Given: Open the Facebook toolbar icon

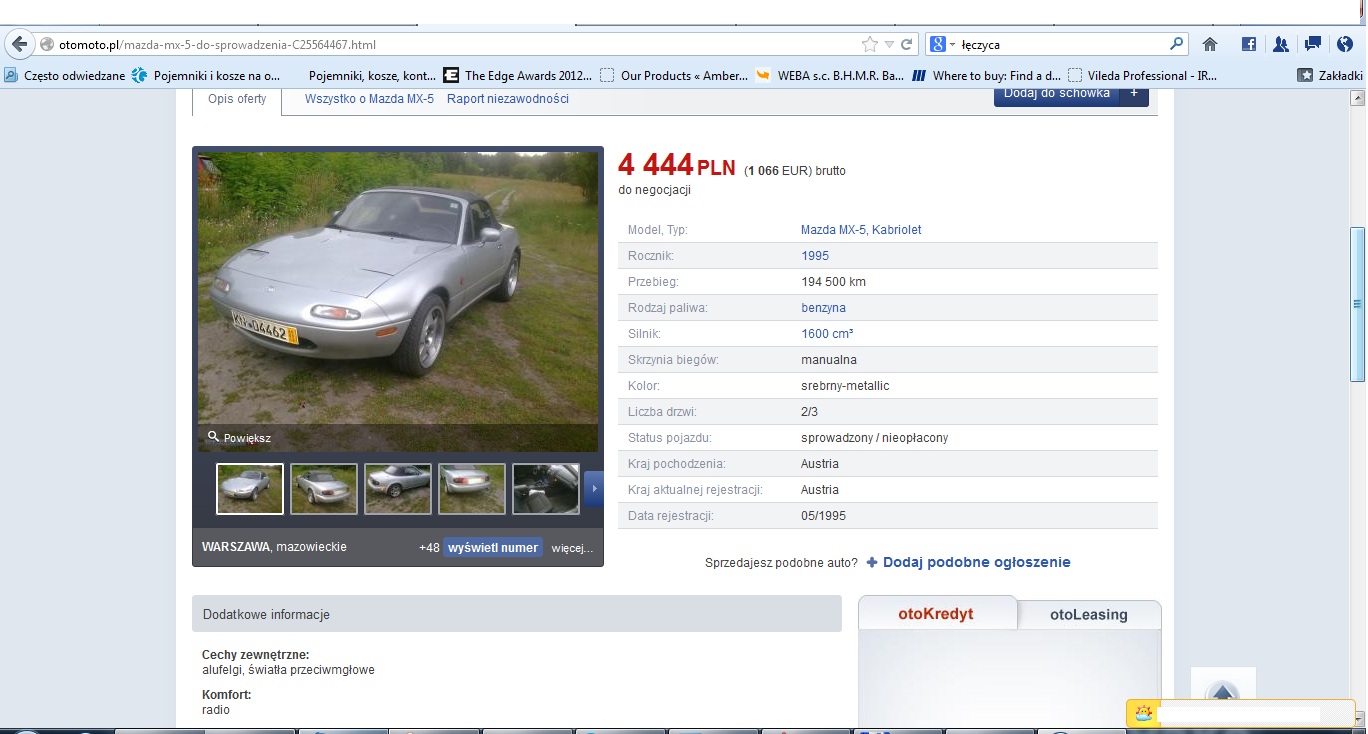Looking at the screenshot, I should tap(1249, 44).
